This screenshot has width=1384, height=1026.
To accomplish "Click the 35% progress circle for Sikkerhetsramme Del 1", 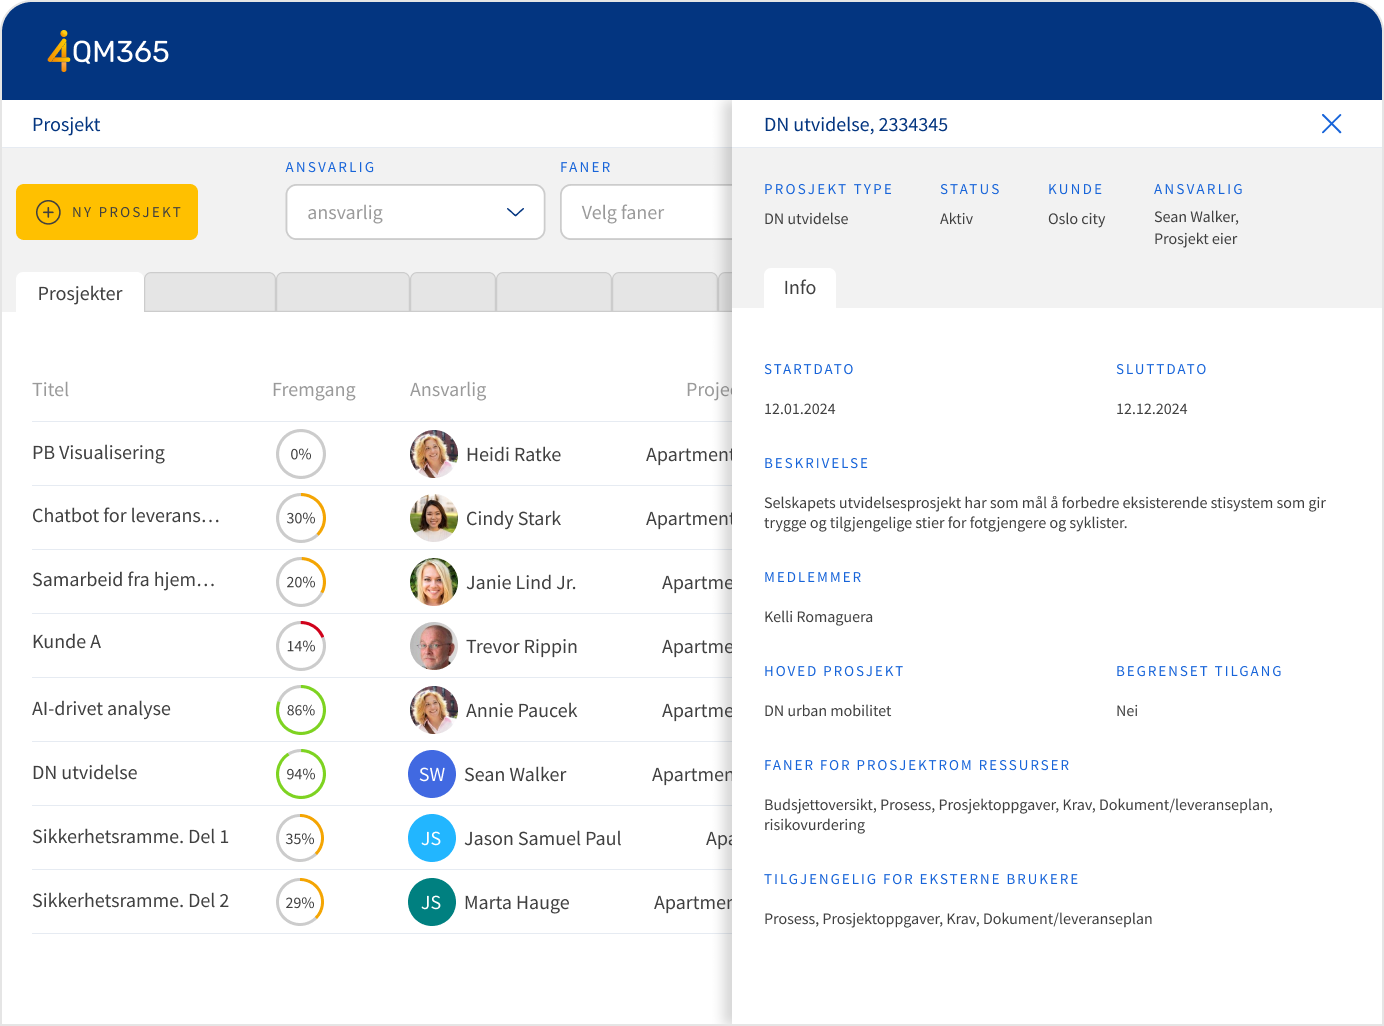I will coord(301,838).
